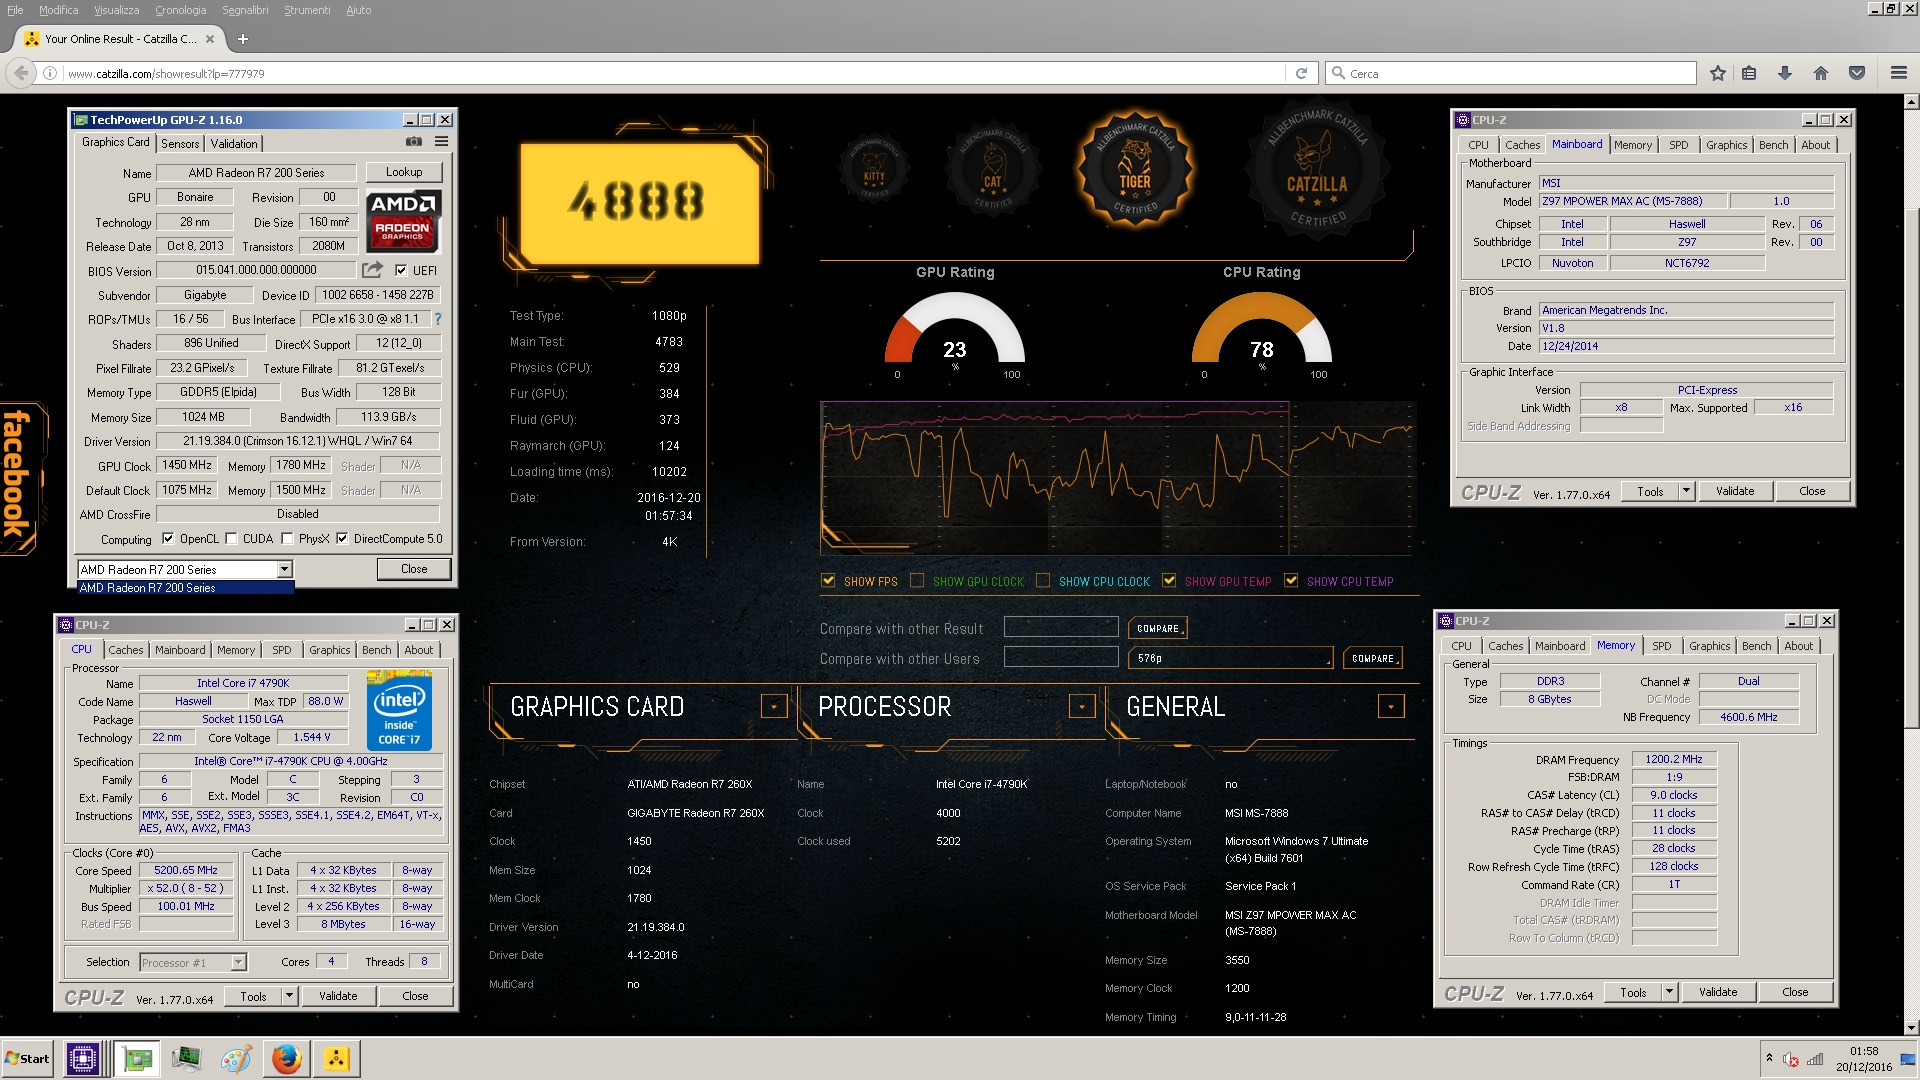
Task: Toggle SHOW CPU TEMP checkbox
Action: [1291, 581]
